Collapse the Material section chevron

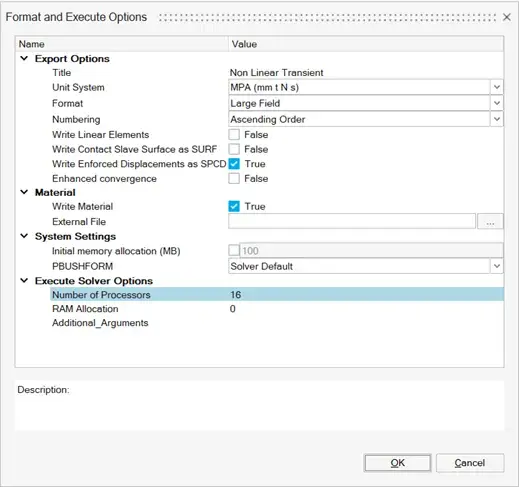click(24, 192)
